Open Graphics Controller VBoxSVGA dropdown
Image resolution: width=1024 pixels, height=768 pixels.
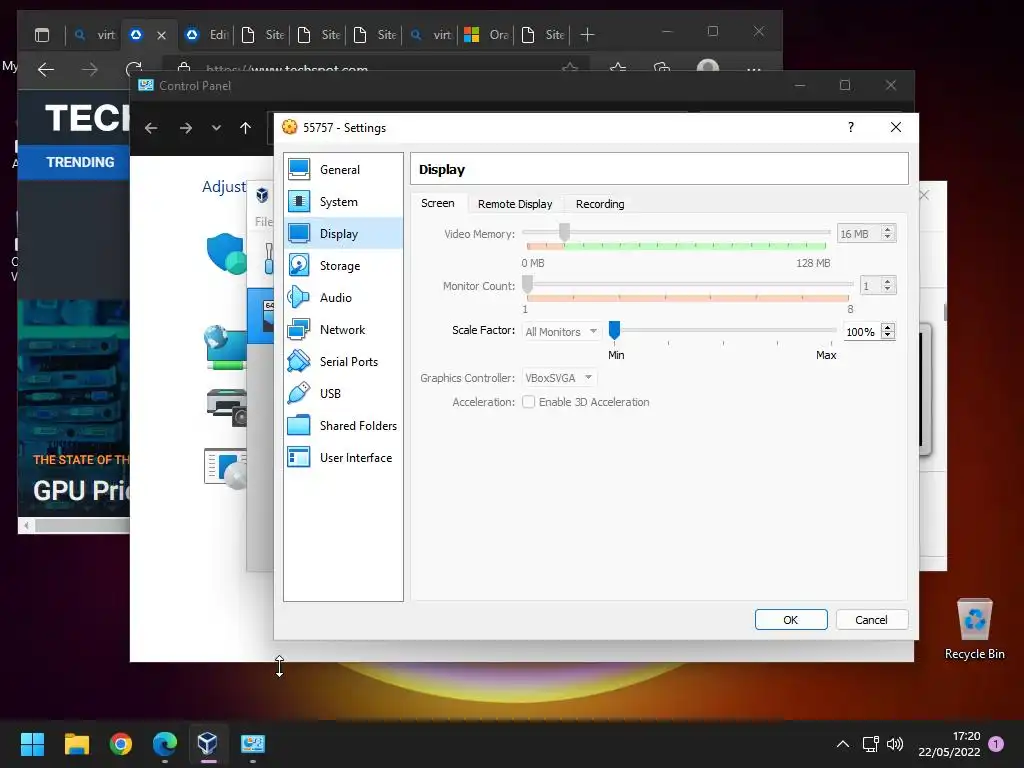pyautogui.click(x=559, y=377)
